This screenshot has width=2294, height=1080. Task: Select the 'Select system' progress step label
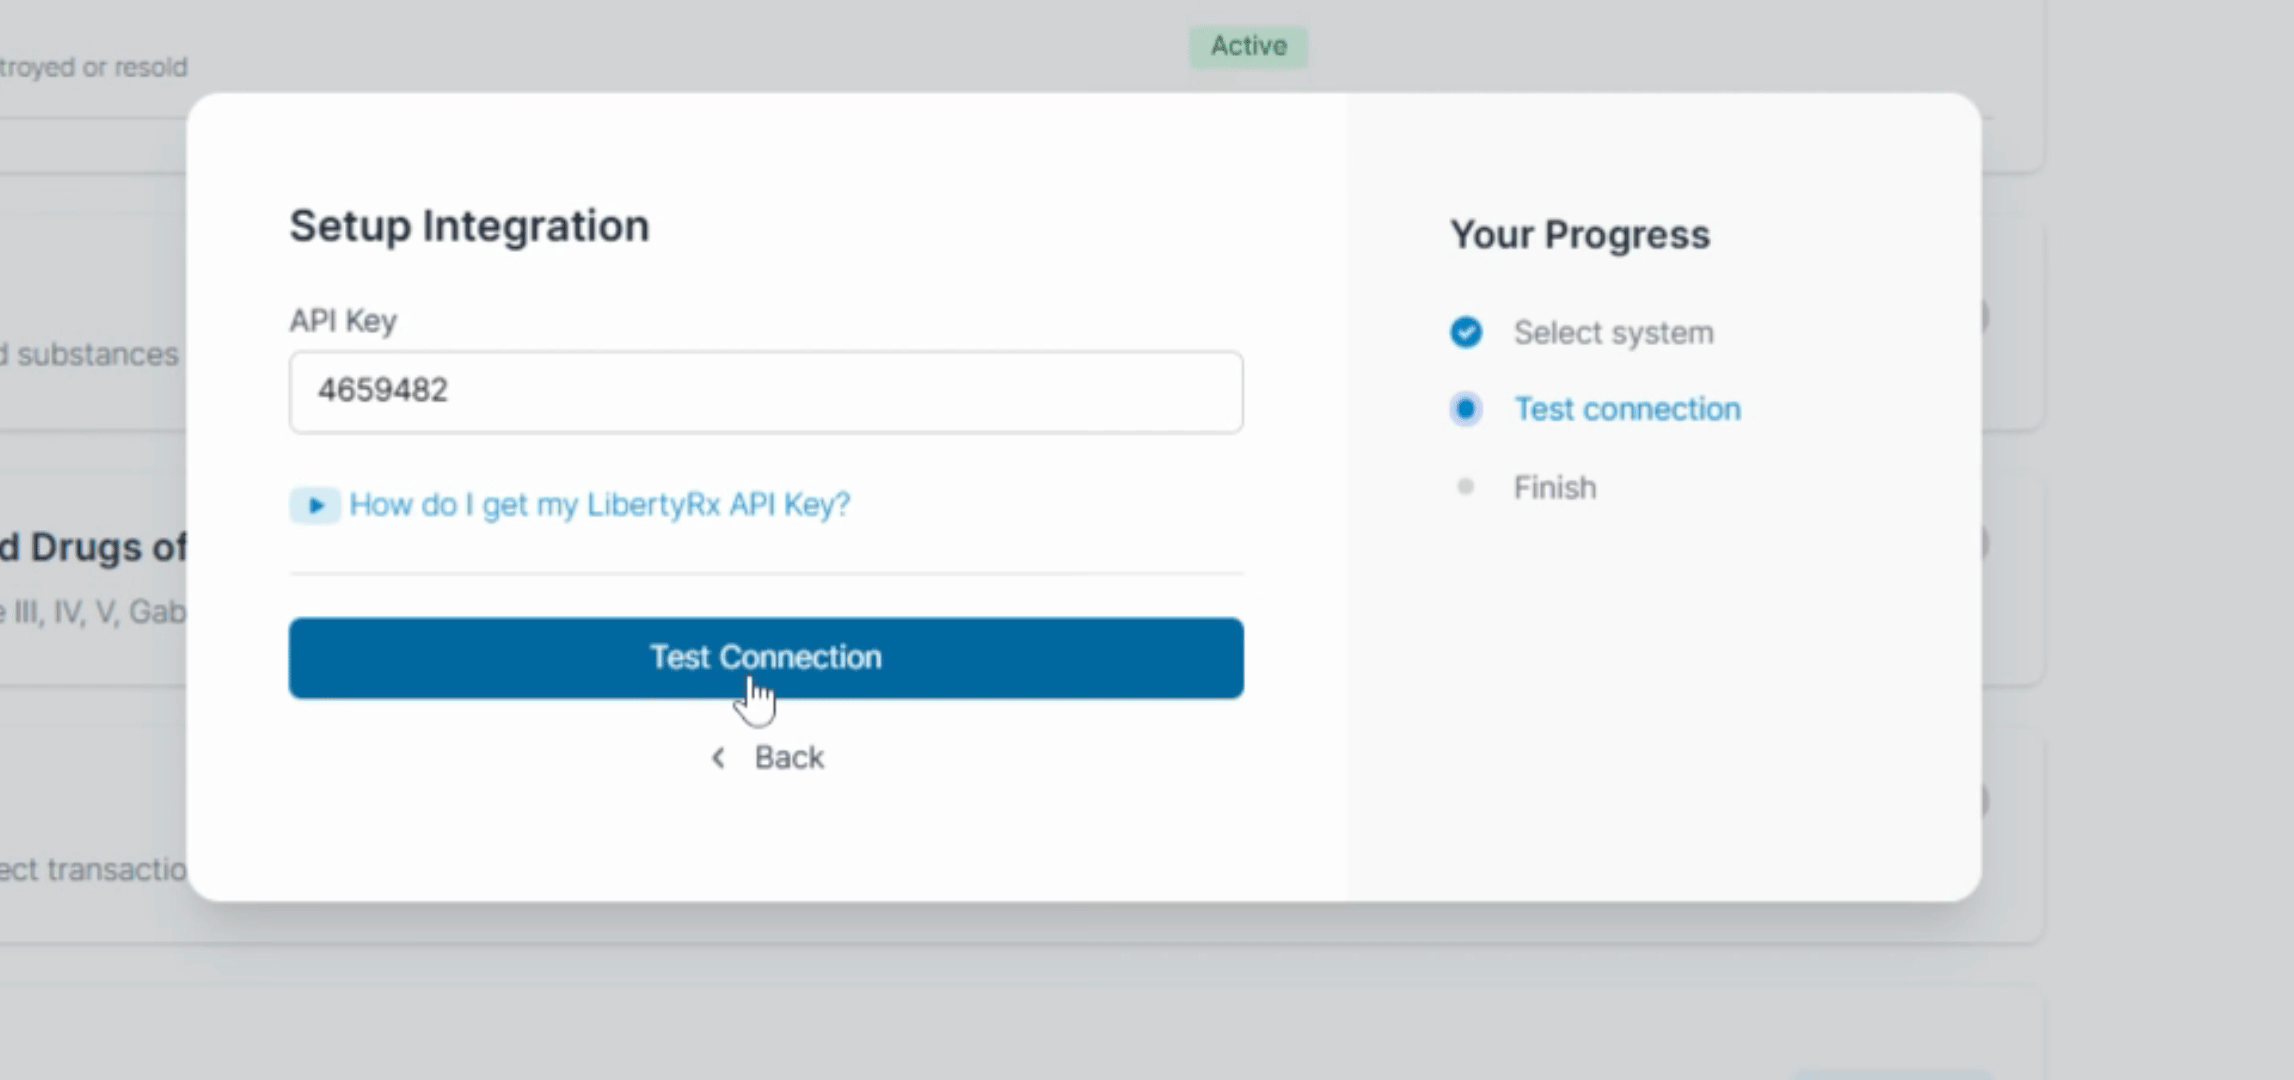point(1613,333)
